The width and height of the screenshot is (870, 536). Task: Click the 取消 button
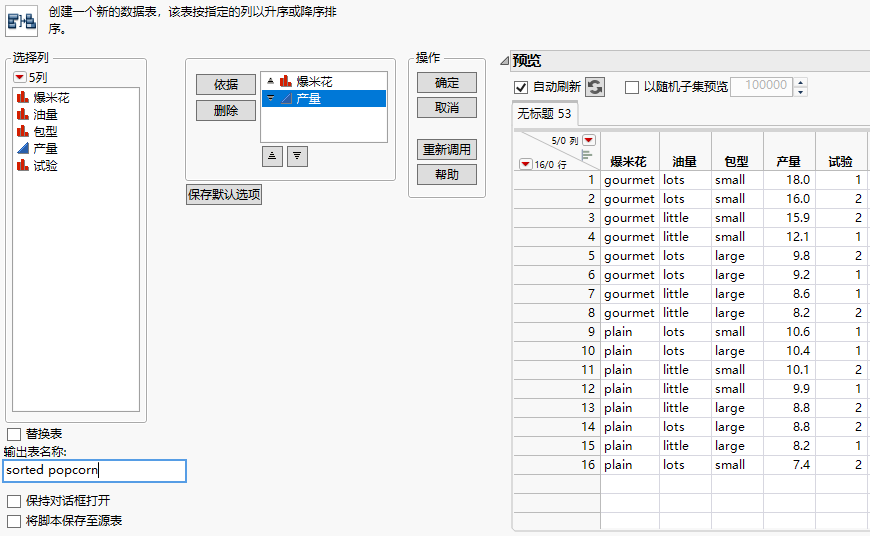(447, 108)
